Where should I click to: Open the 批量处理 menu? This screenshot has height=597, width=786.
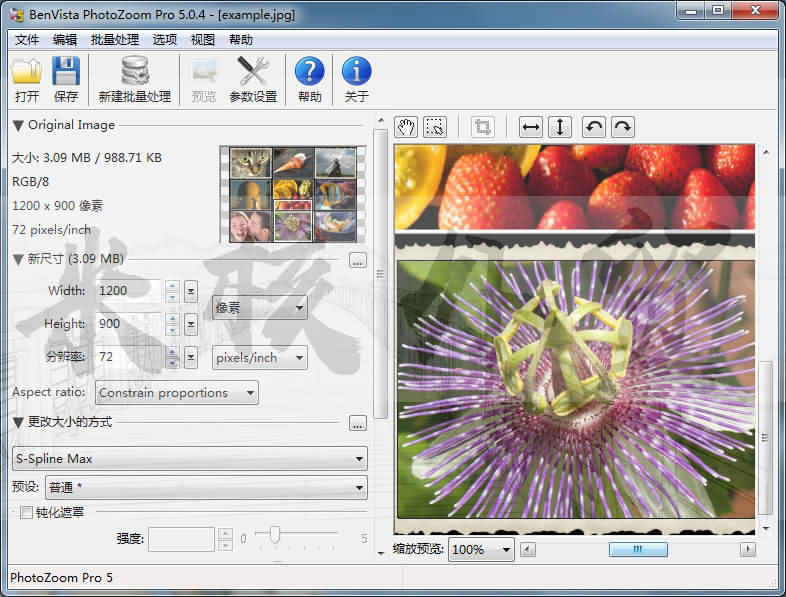pyautogui.click(x=115, y=40)
